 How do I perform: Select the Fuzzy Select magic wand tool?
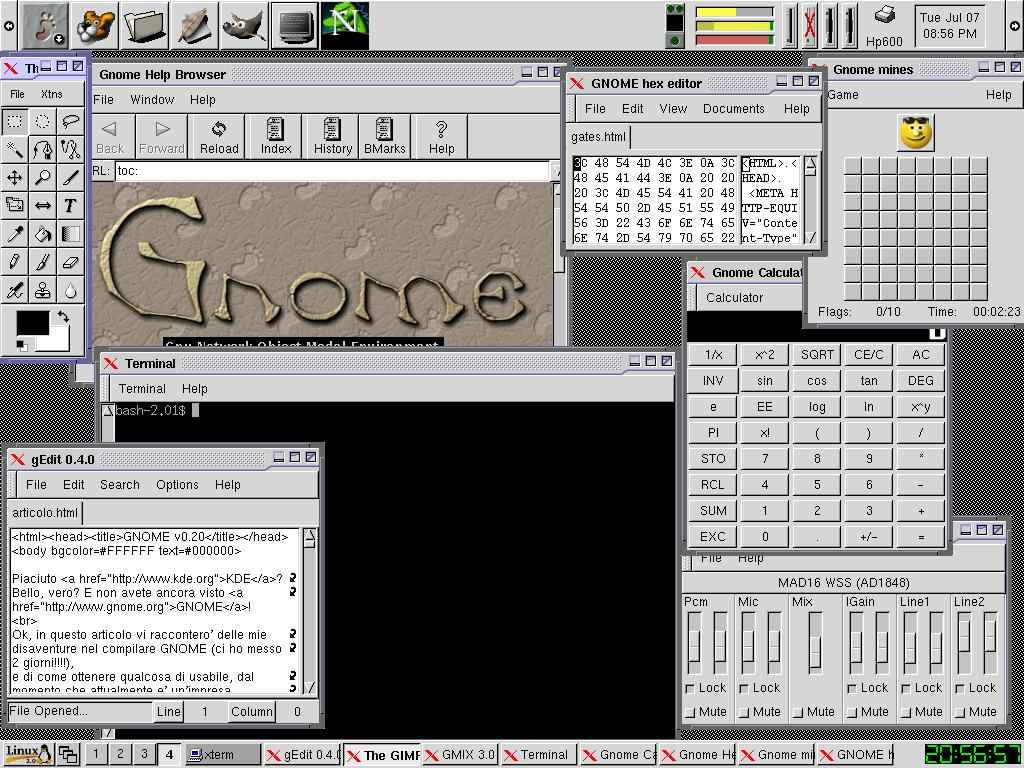pyautogui.click(x=15, y=150)
